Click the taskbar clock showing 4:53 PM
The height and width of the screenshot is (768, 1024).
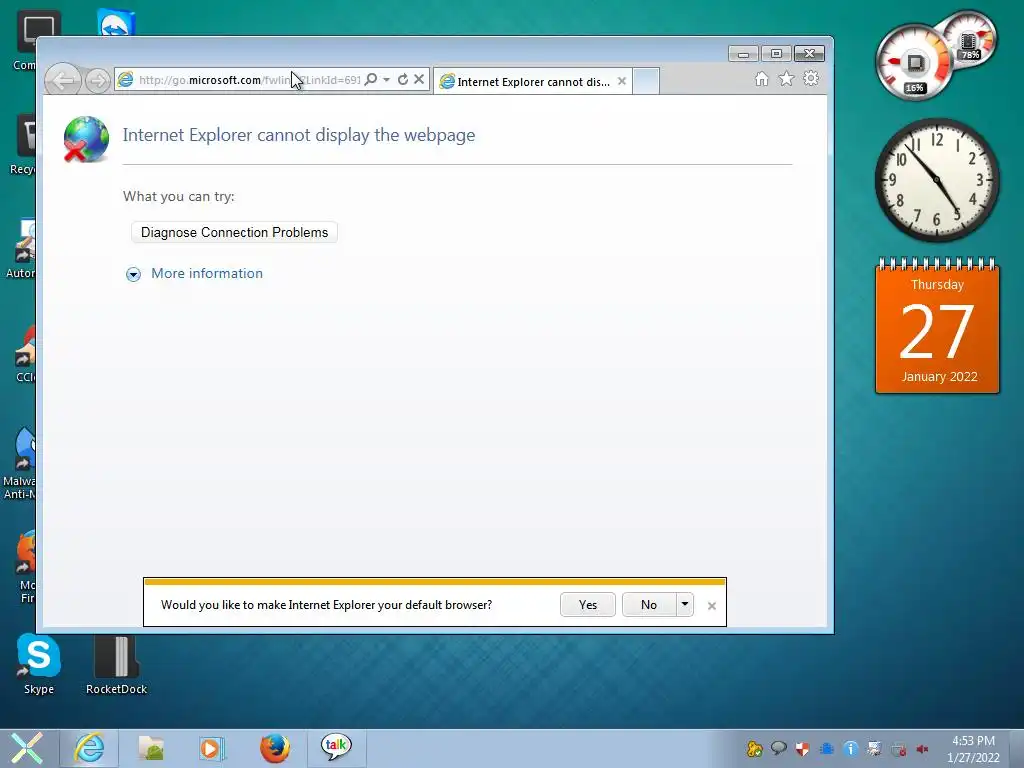973,749
